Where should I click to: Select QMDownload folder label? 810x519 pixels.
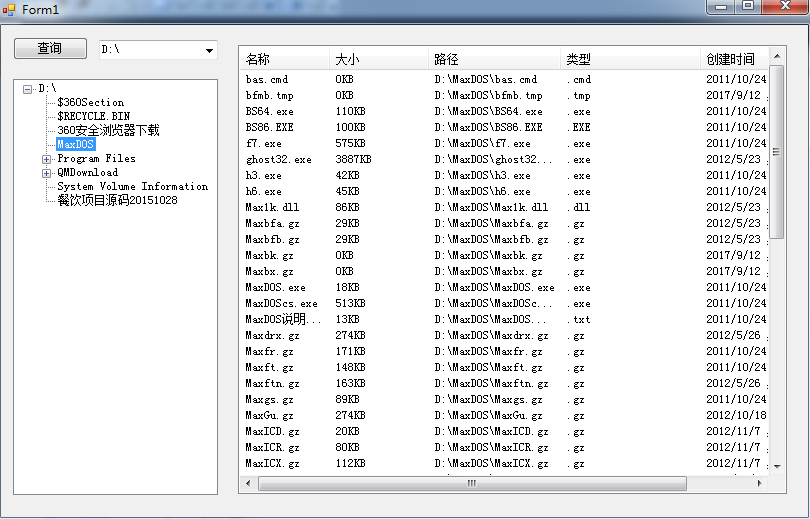click(x=87, y=172)
